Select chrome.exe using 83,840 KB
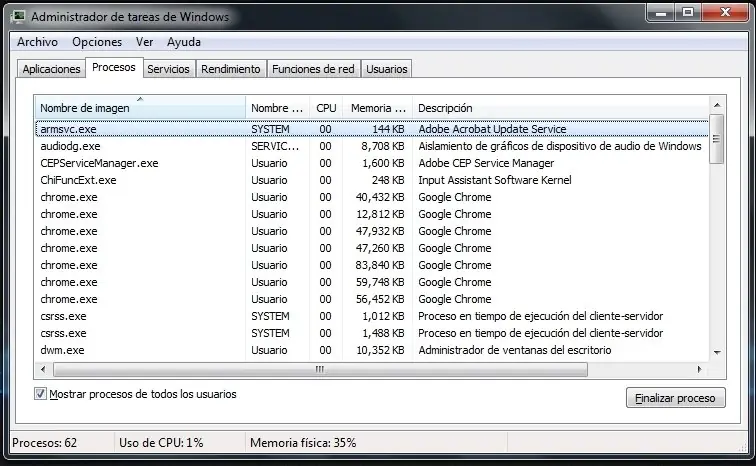The width and height of the screenshot is (756, 466). (372, 265)
